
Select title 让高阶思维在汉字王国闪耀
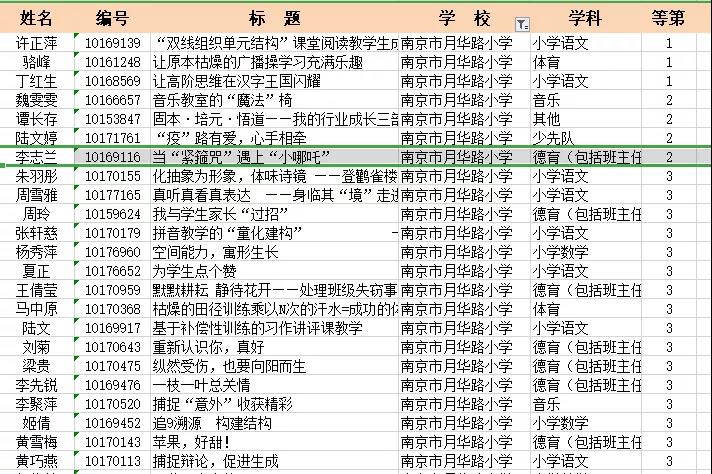click(237, 81)
